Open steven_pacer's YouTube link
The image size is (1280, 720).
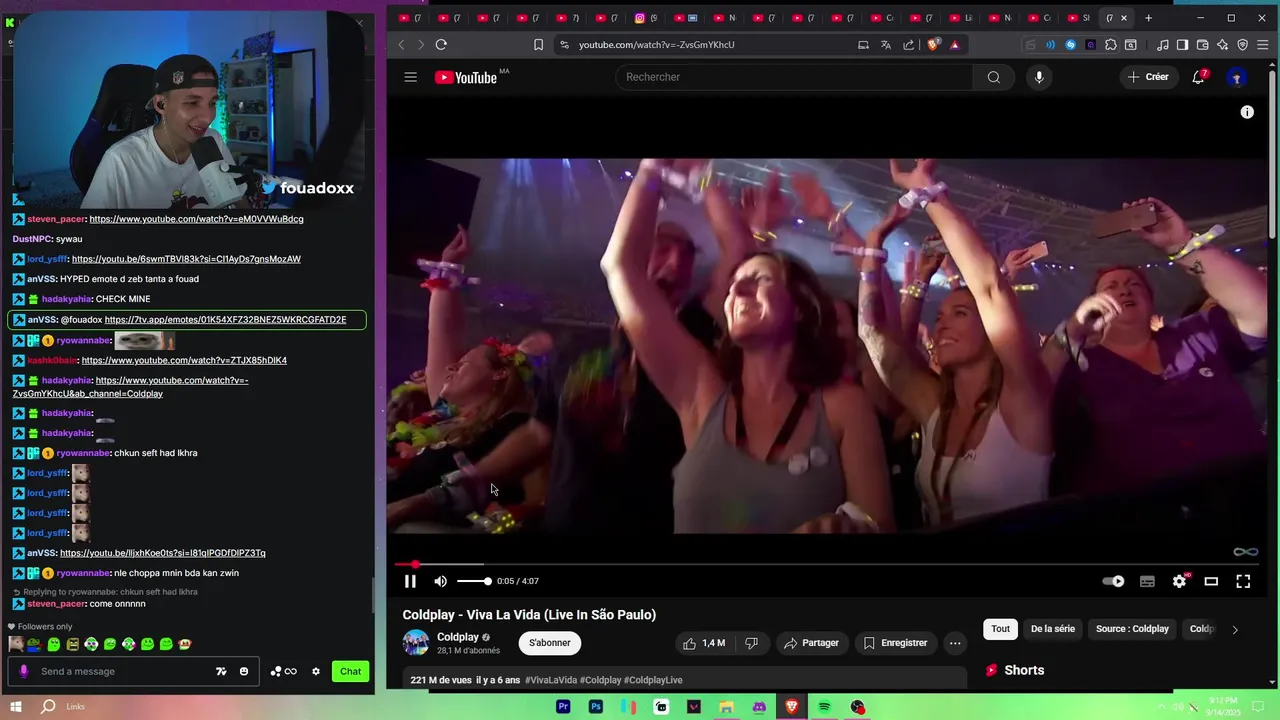[x=196, y=219]
